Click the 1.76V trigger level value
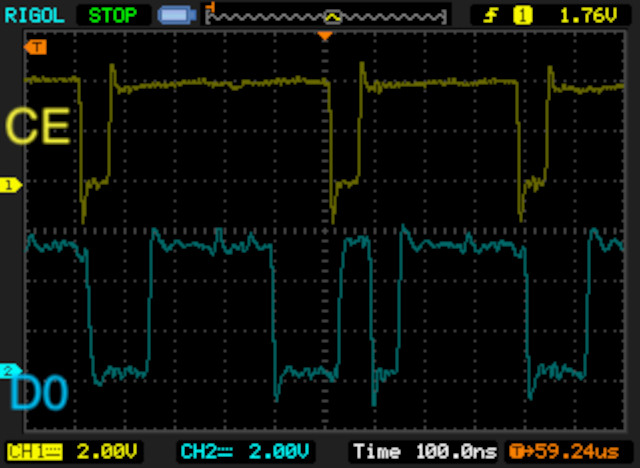 click(x=588, y=16)
